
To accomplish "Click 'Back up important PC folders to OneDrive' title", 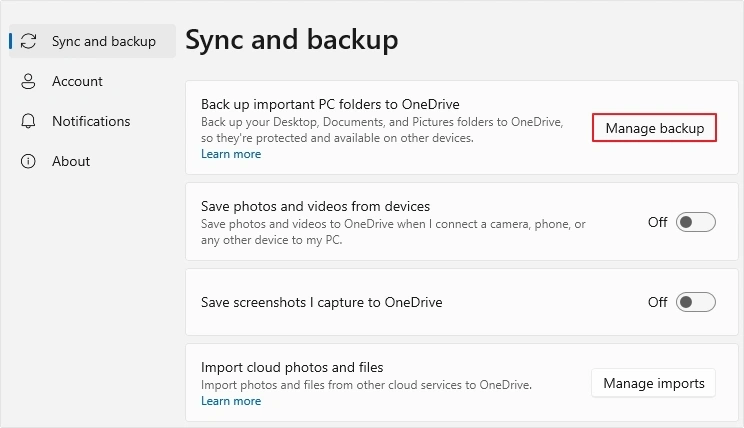I will pos(330,104).
